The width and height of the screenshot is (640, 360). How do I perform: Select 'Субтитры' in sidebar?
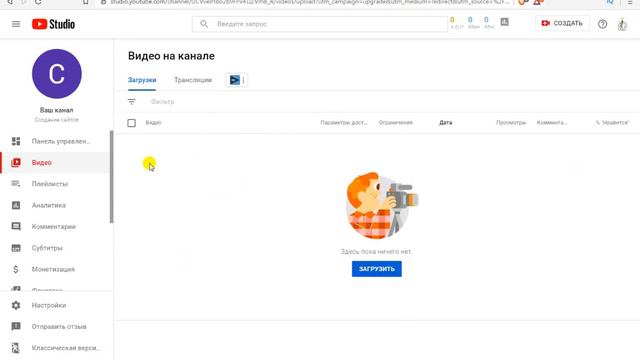point(47,248)
